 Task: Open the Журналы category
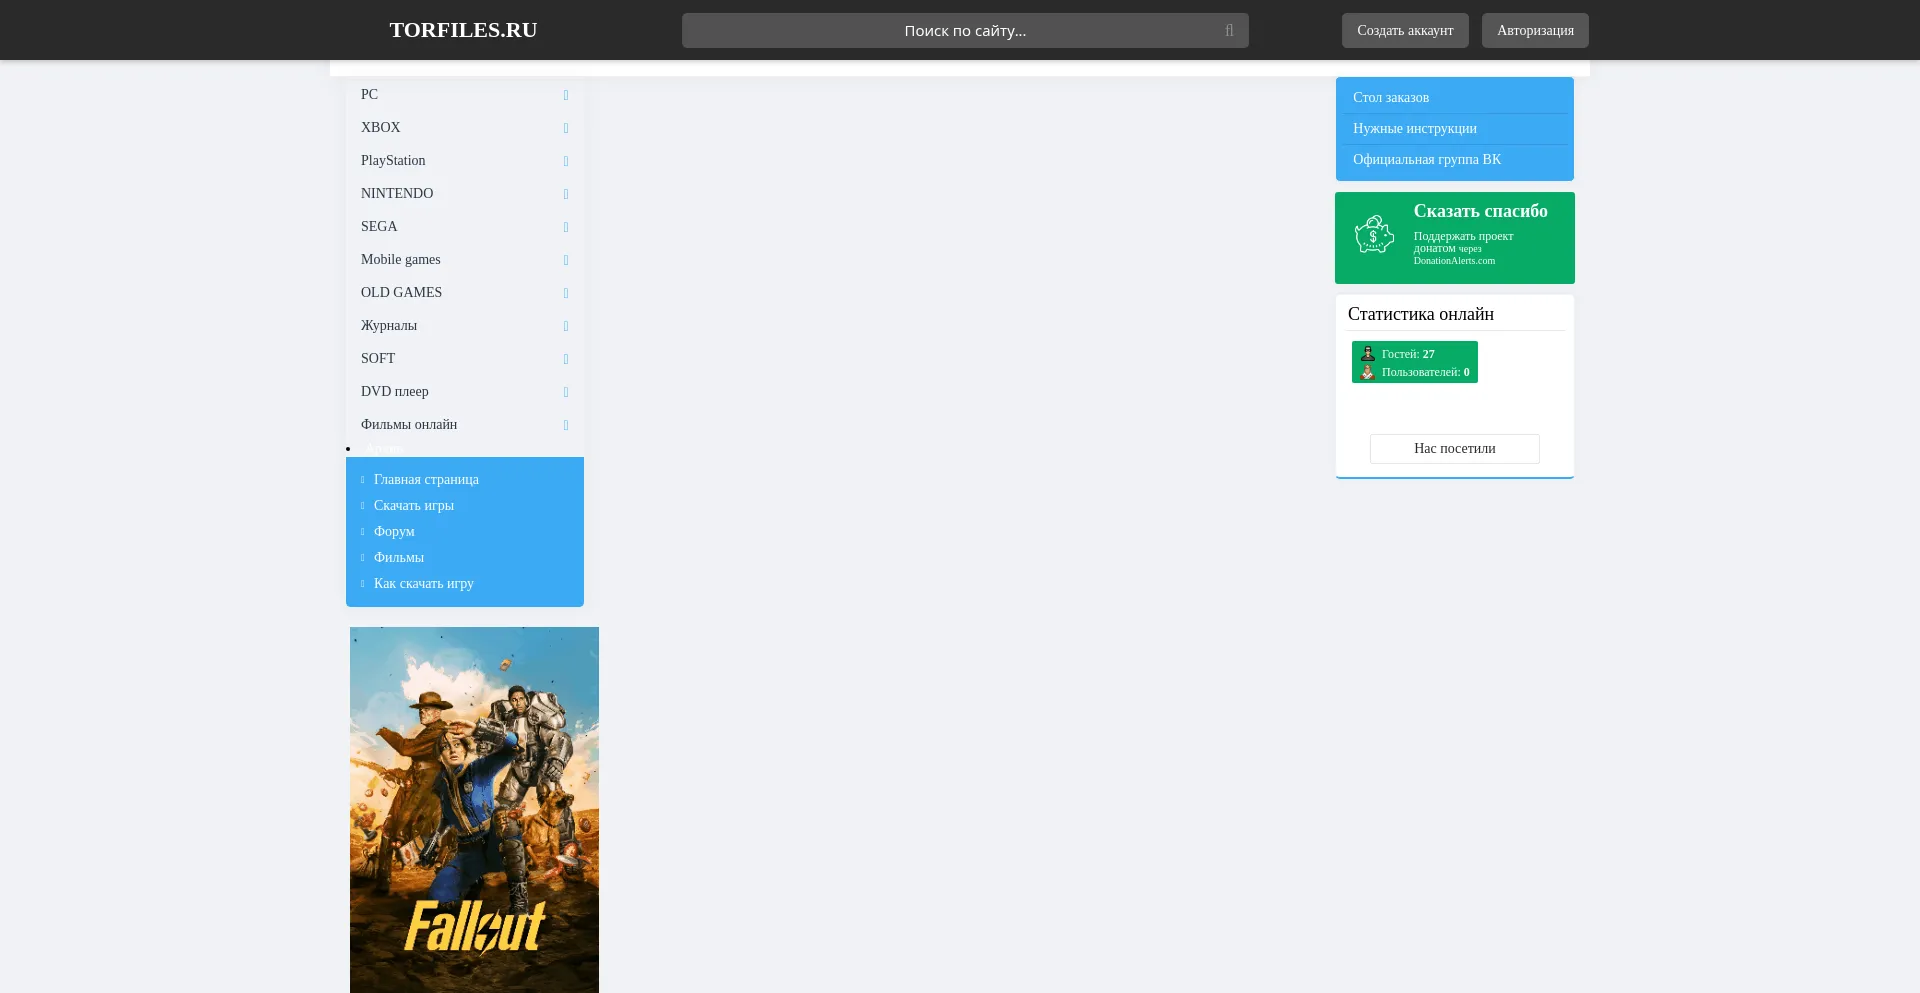coord(389,325)
